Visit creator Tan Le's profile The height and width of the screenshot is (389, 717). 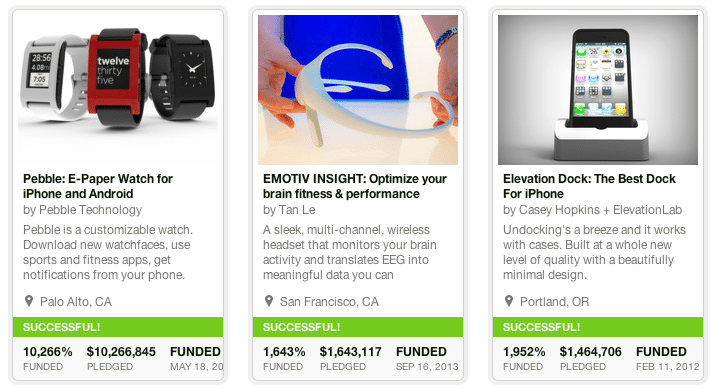tap(297, 210)
